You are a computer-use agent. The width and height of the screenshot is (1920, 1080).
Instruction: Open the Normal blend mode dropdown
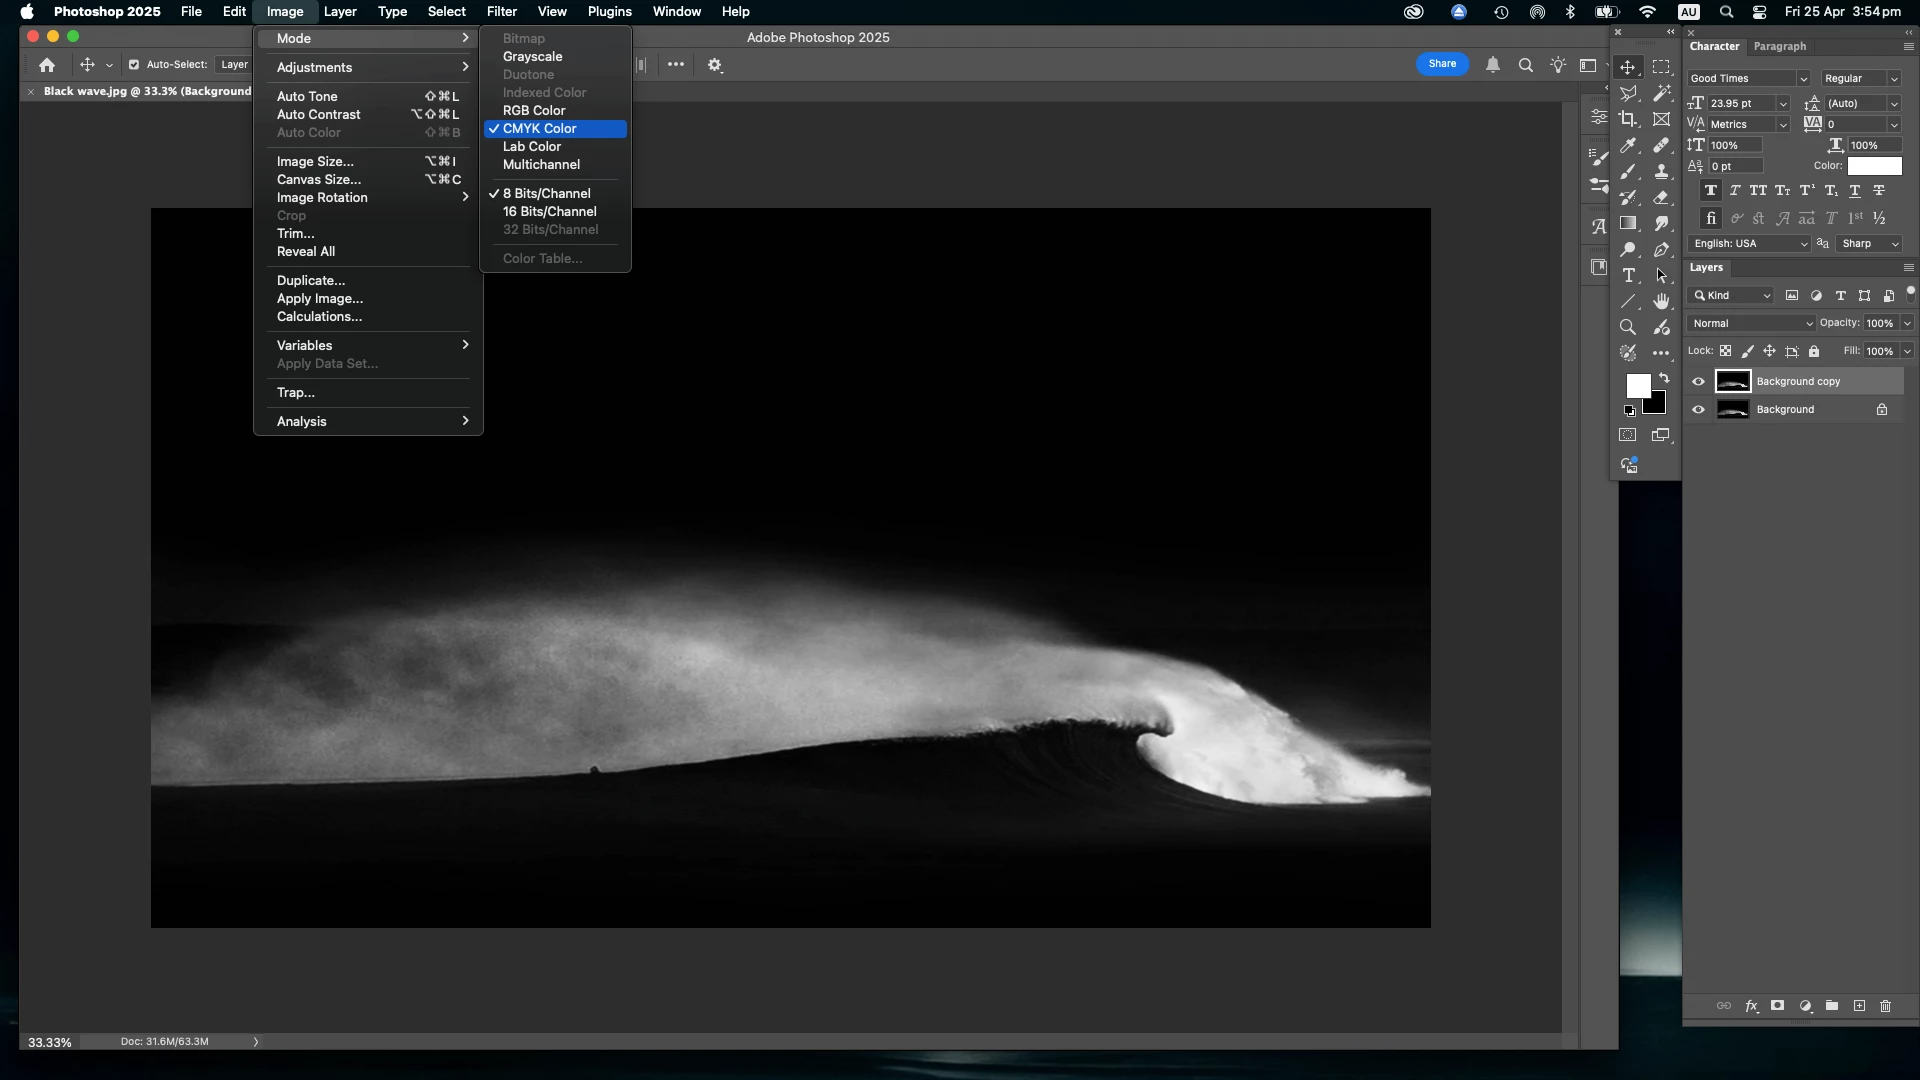click(x=1752, y=323)
